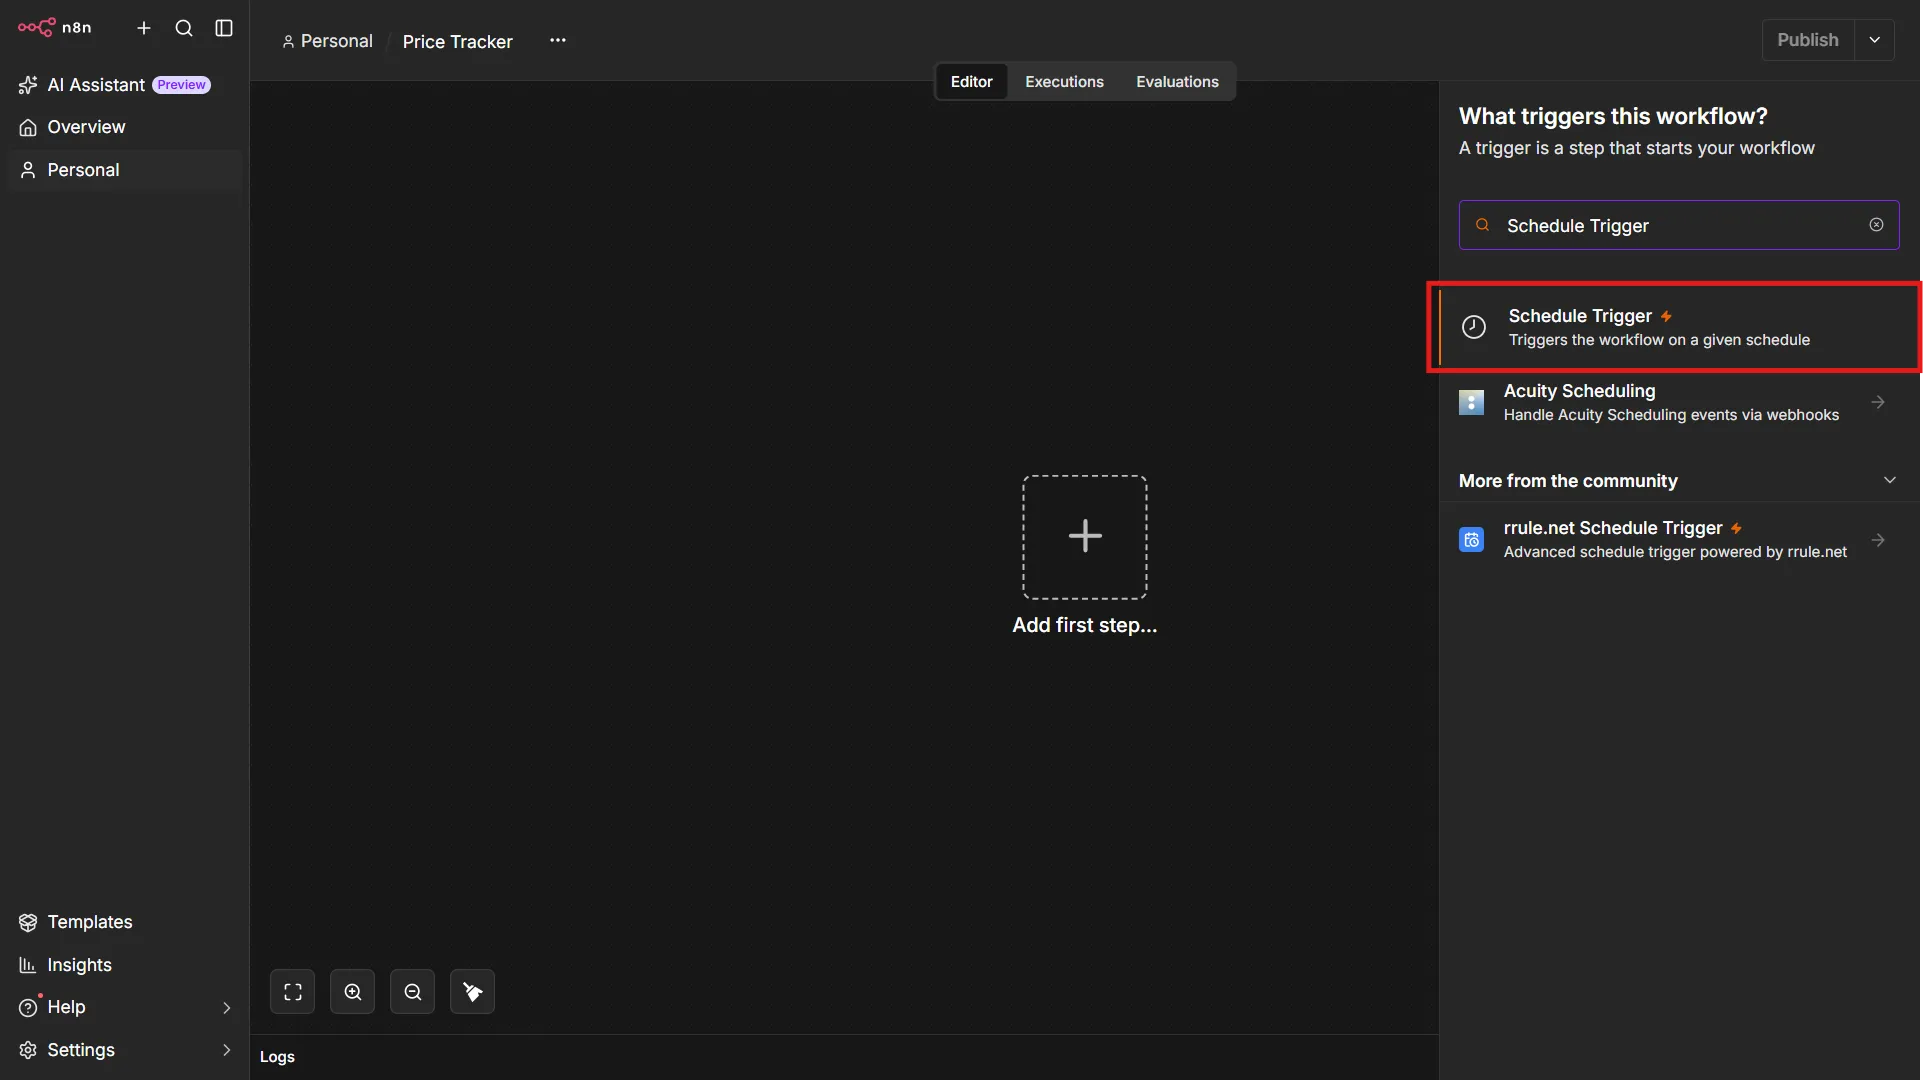Open rrule.net Schedule Trigger arrow
The image size is (1923, 1080).
point(1878,540)
